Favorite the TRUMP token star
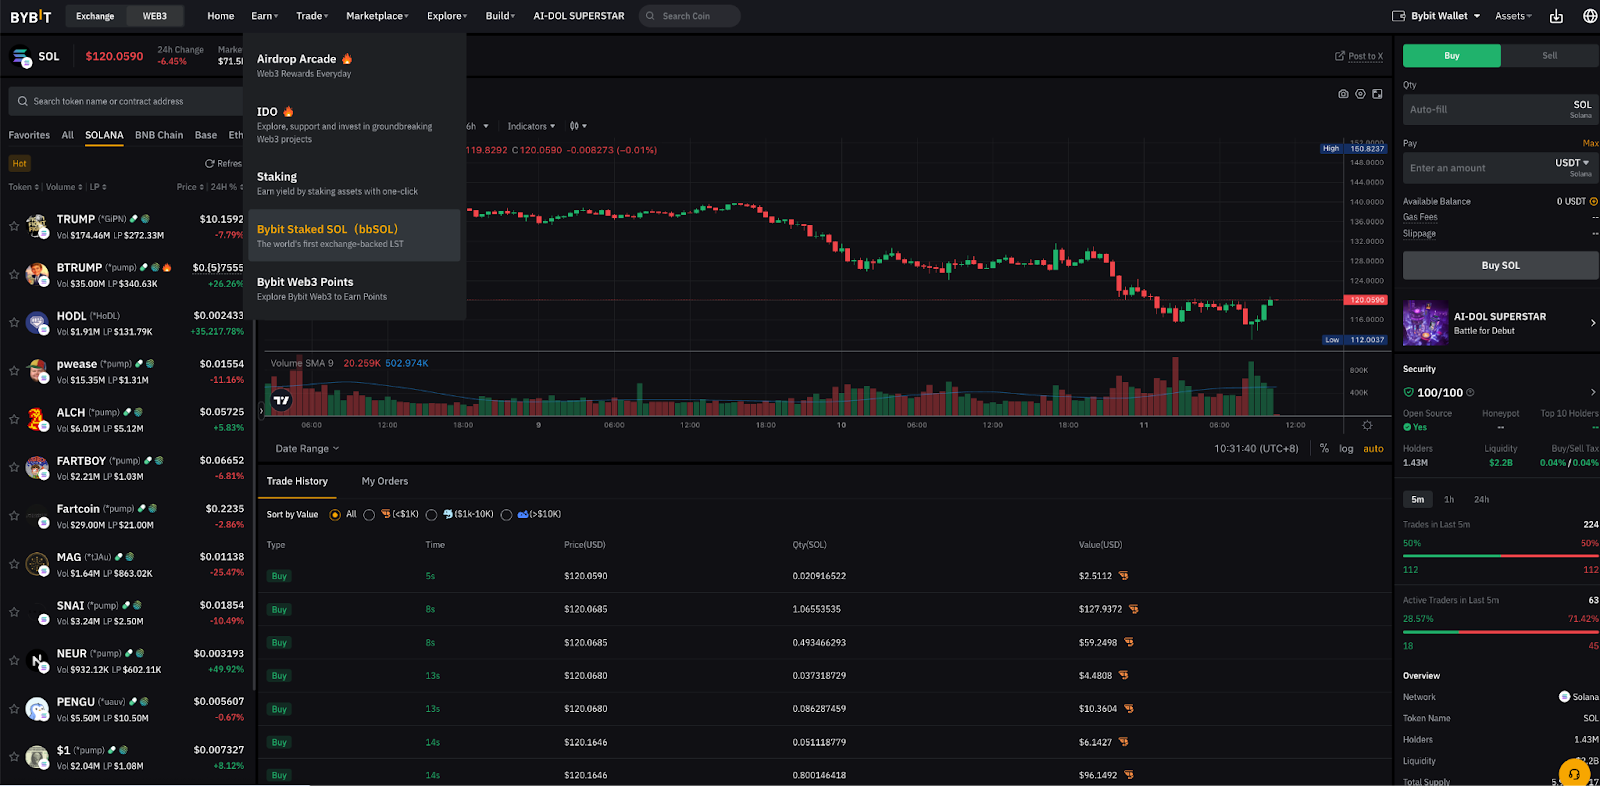Image resolution: width=1600 pixels, height=786 pixels. coord(14,226)
